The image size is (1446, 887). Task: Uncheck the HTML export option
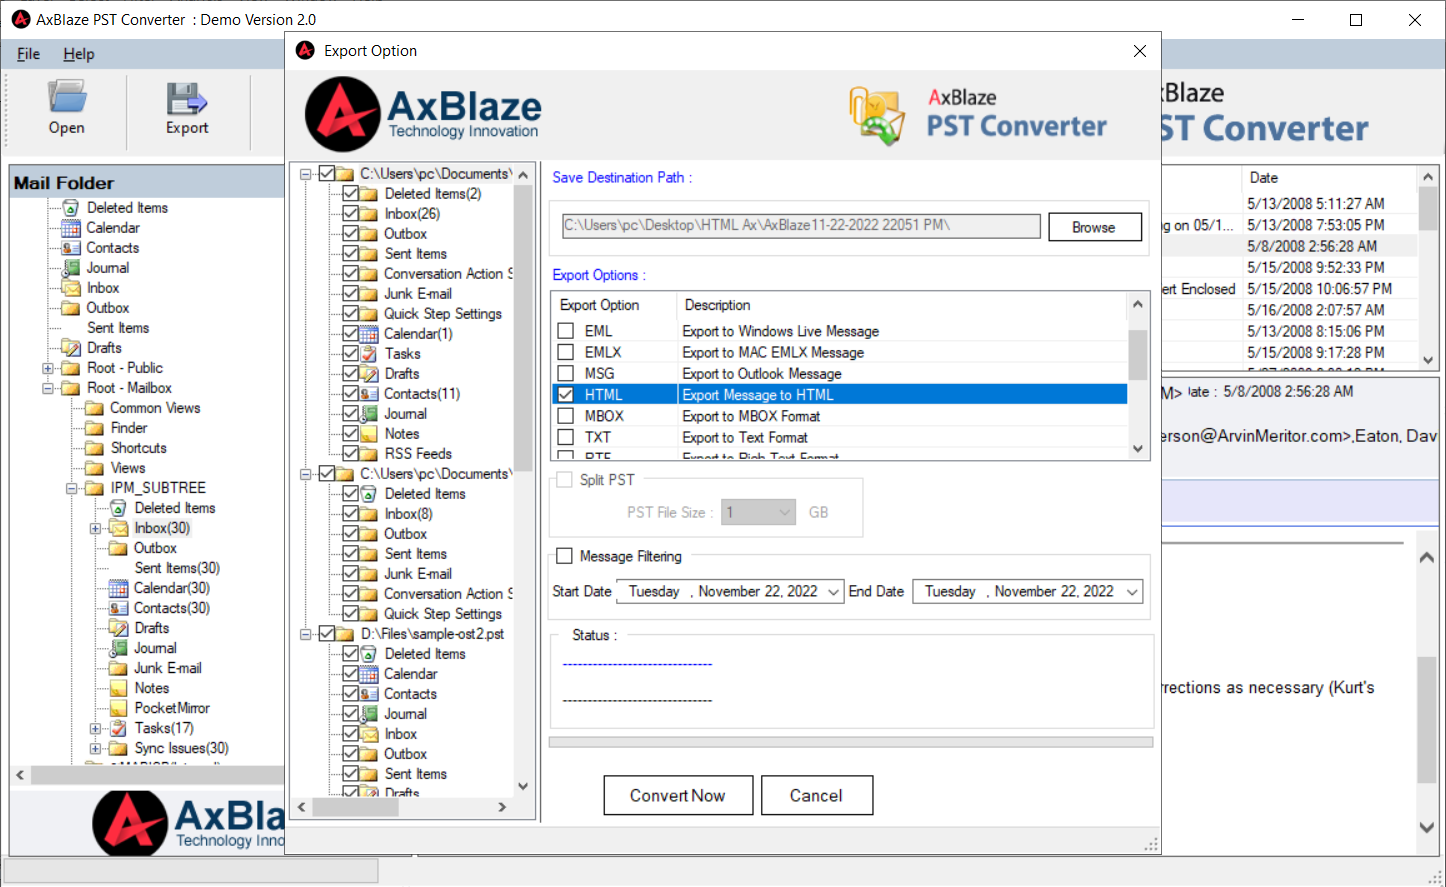click(566, 395)
